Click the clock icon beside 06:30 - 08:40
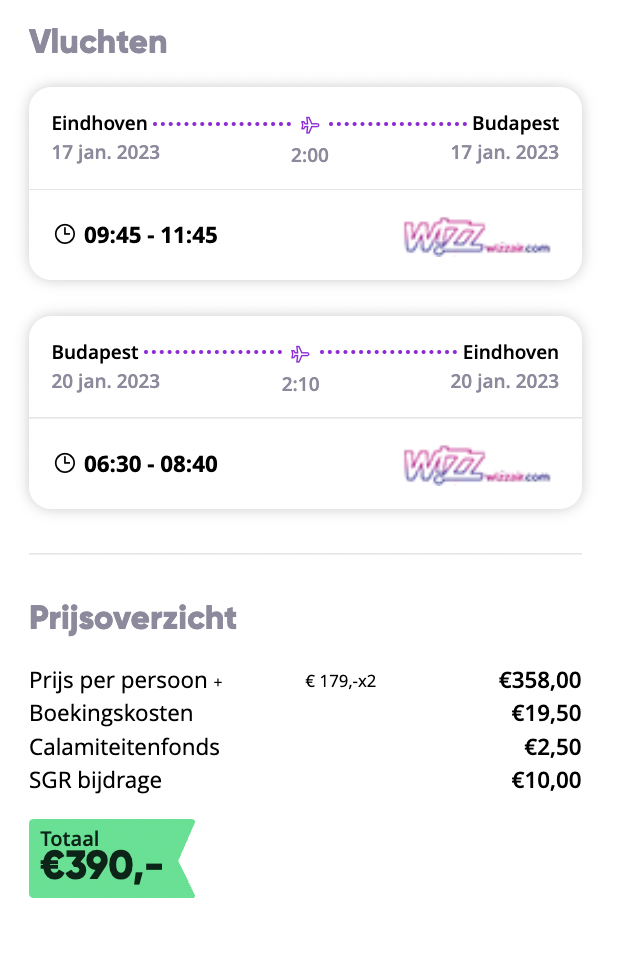 [65, 463]
